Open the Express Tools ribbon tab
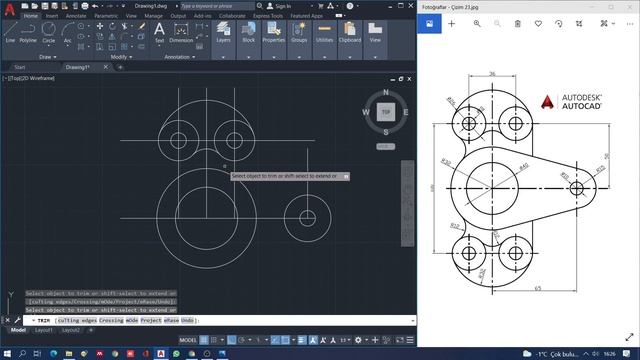Image resolution: width=640 pixels, height=360 pixels. pyautogui.click(x=268, y=16)
